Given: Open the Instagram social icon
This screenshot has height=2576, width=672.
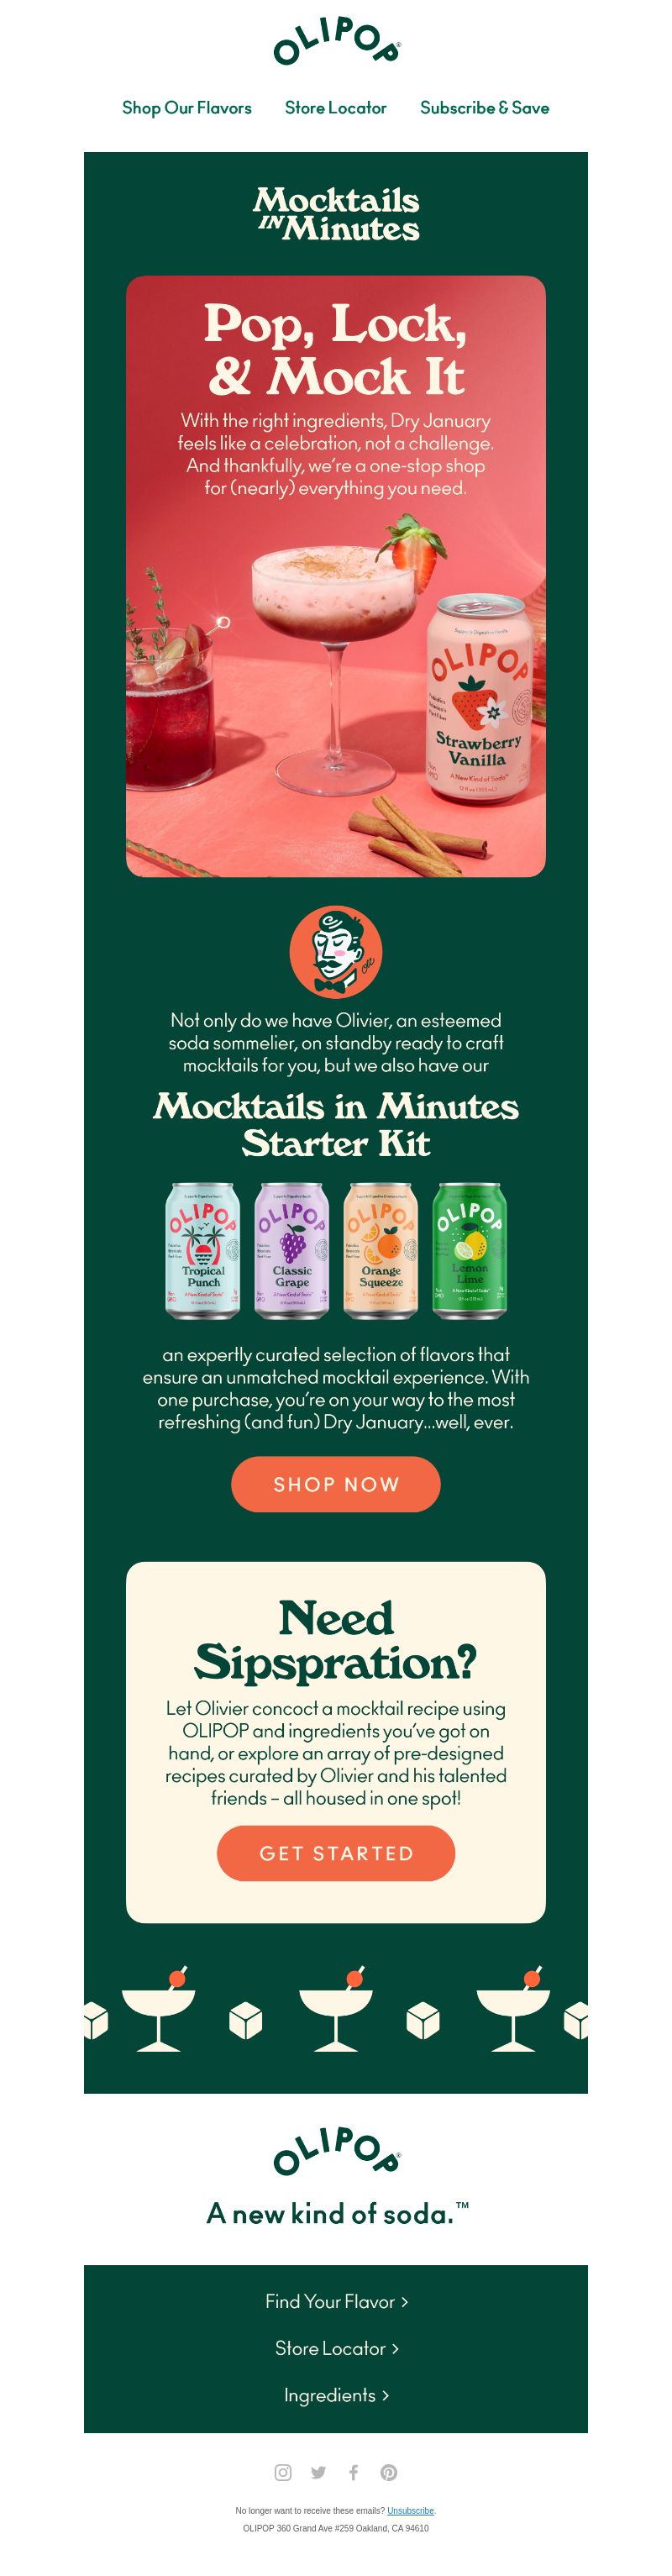Looking at the screenshot, I should click(x=283, y=2472).
